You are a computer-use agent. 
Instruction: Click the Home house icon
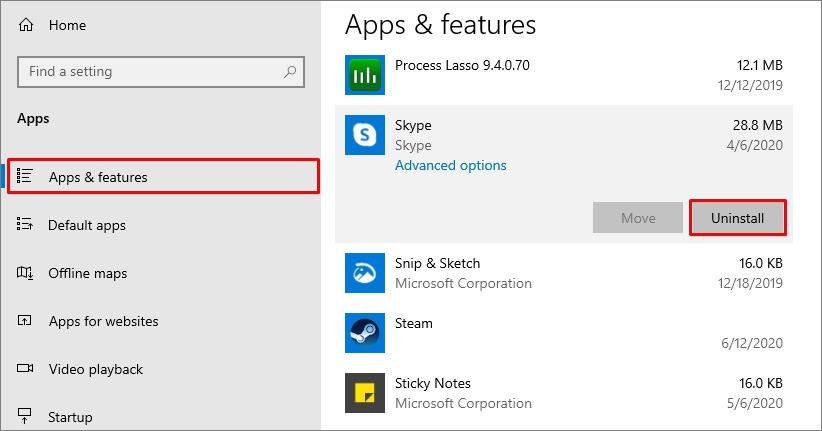pyautogui.click(x=26, y=25)
